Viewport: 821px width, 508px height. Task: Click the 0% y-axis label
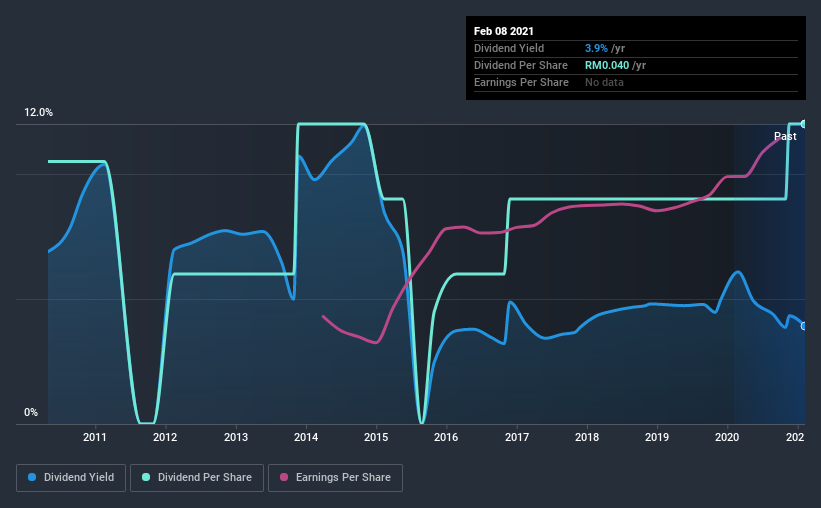pyautogui.click(x=31, y=413)
